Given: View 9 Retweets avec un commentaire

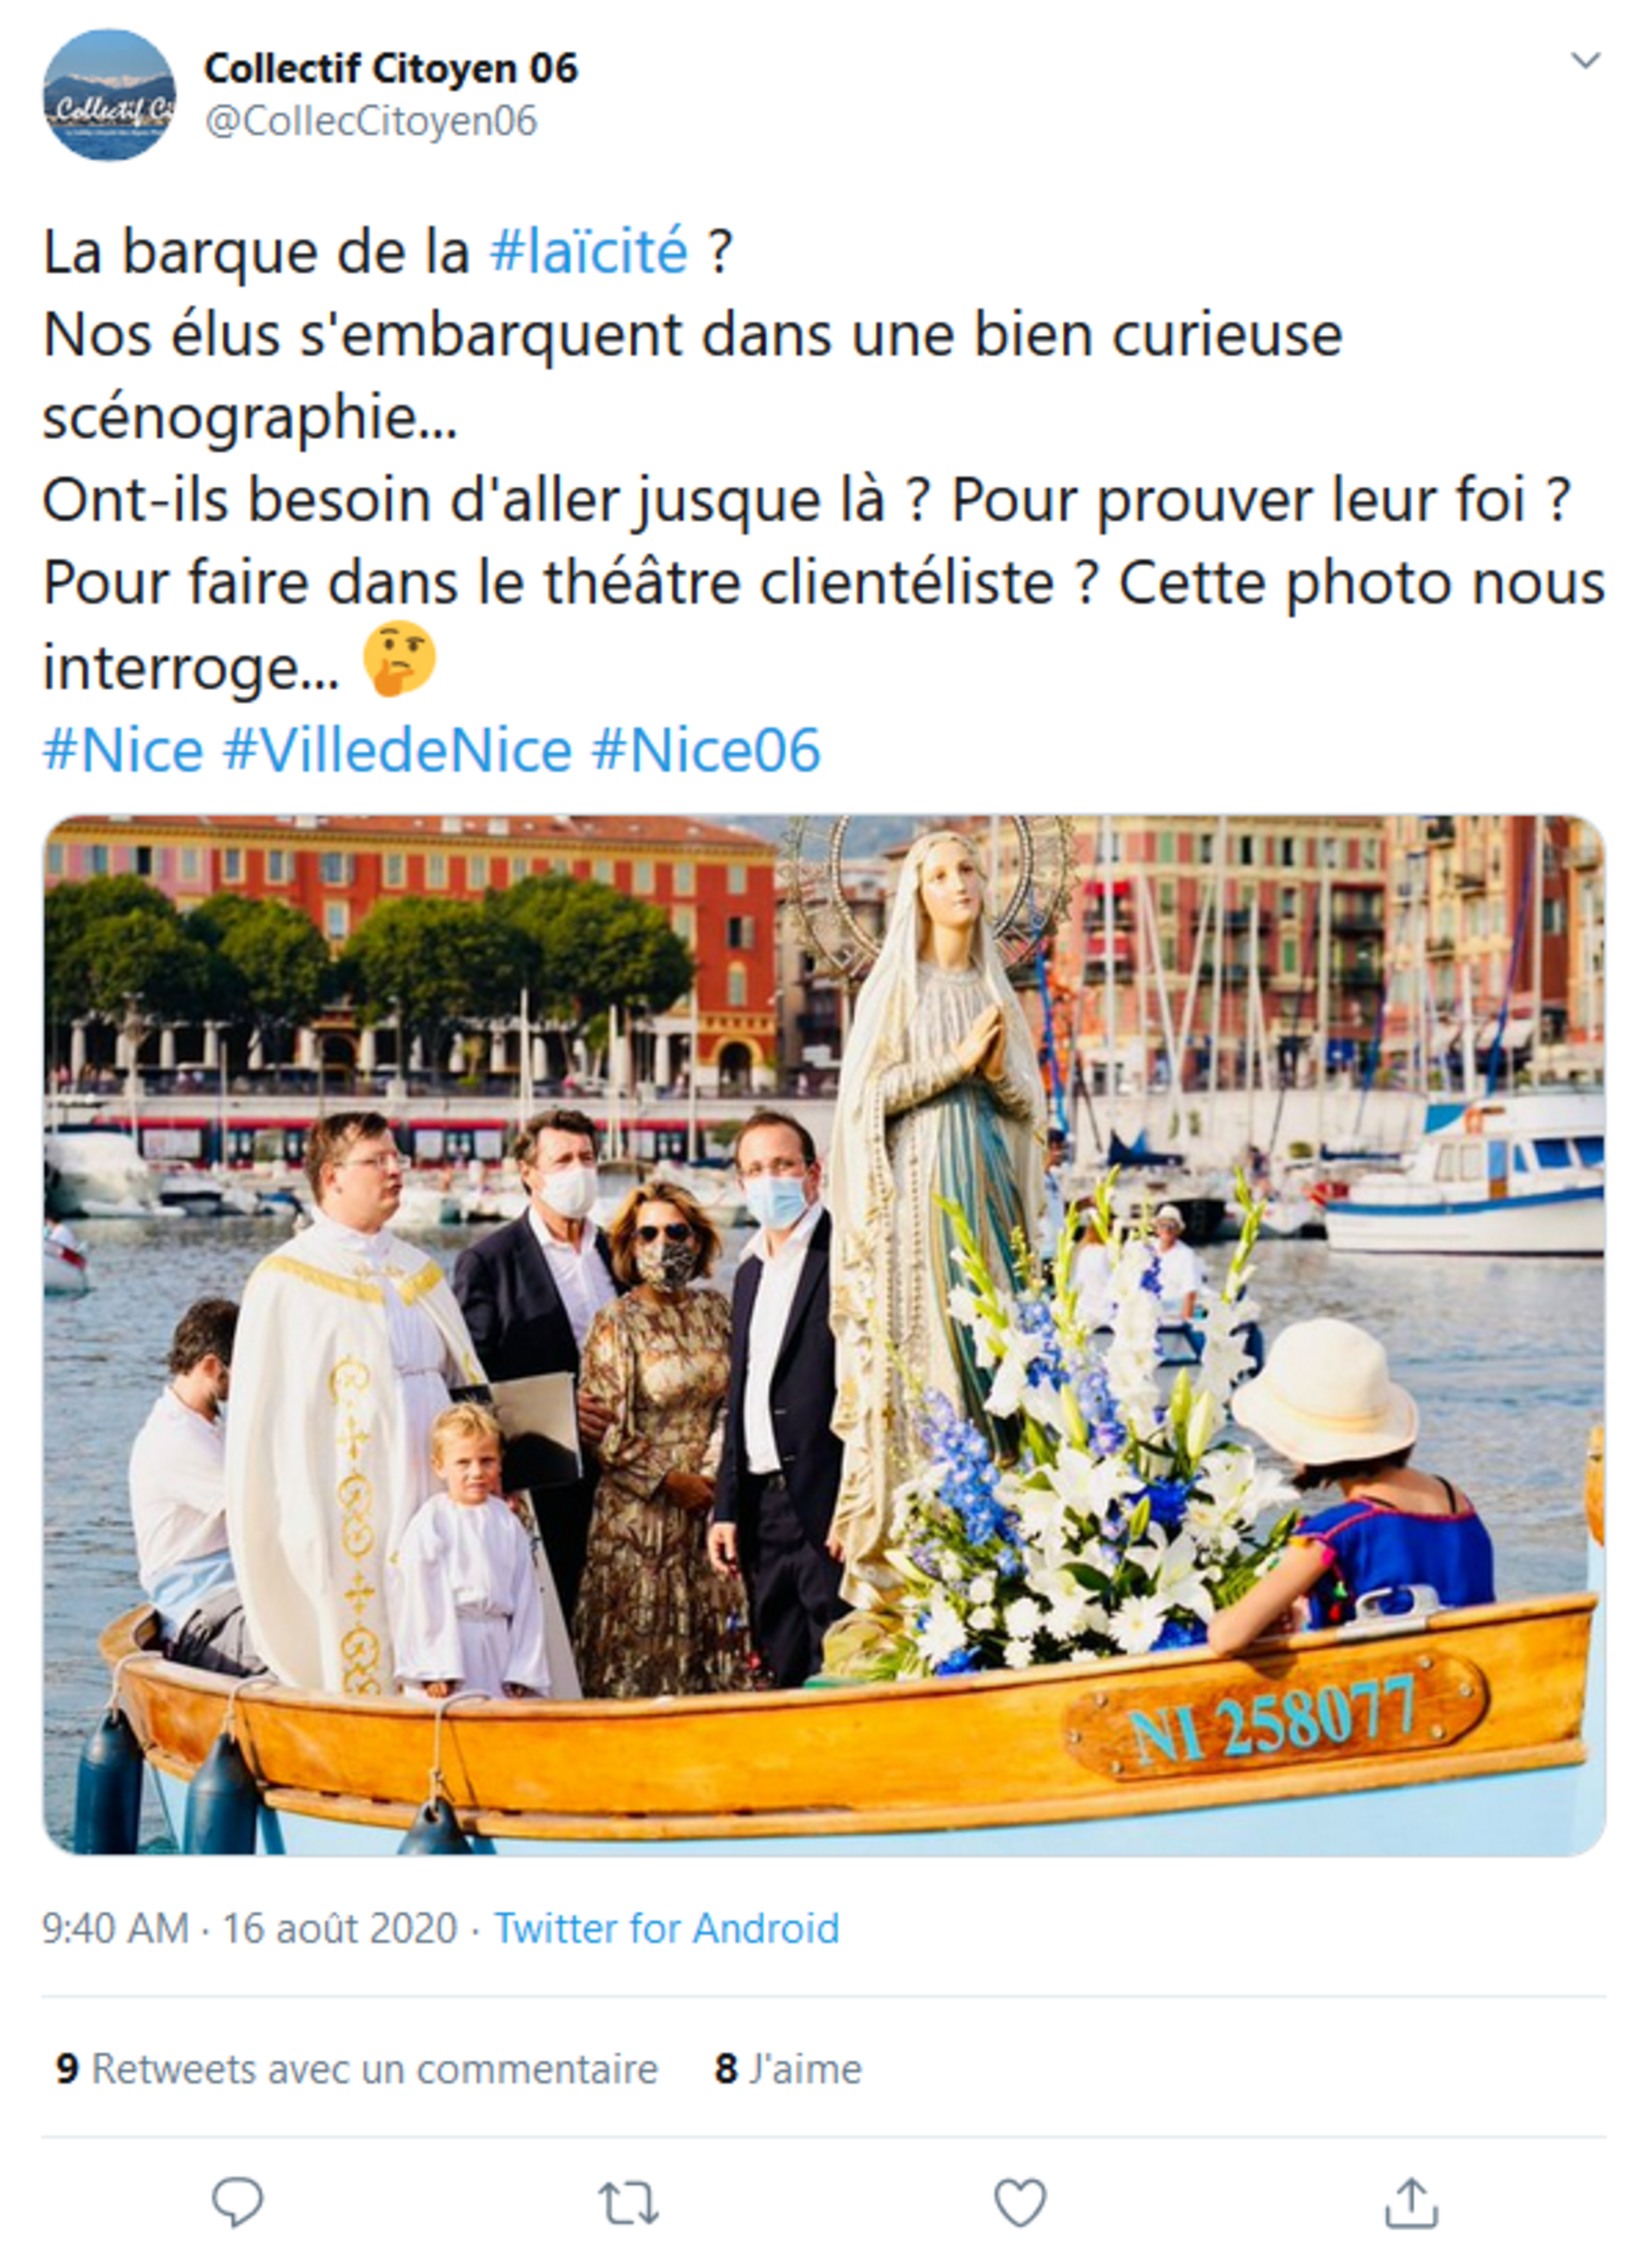Looking at the screenshot, I should click(357, 2069).
